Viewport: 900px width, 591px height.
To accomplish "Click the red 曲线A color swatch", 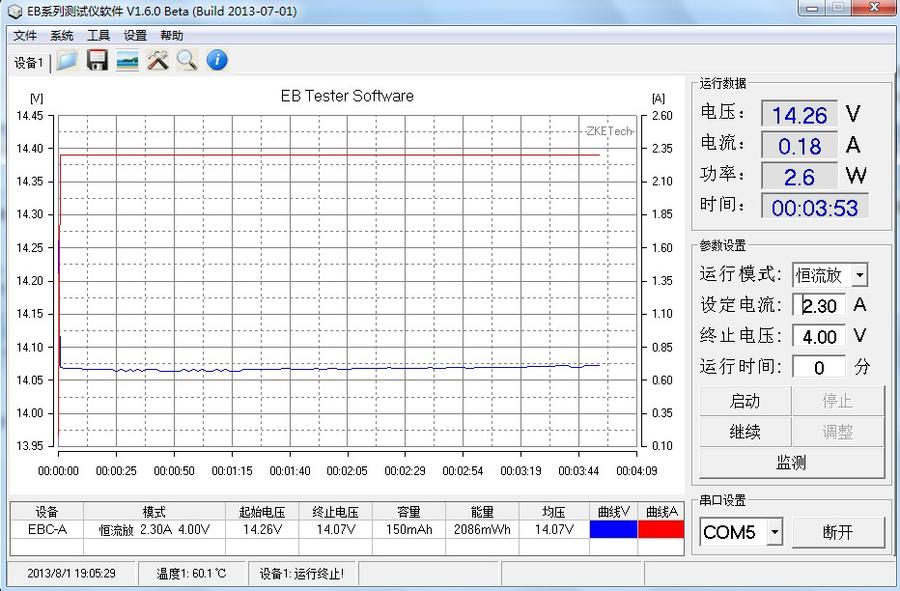I will point(660,529).
